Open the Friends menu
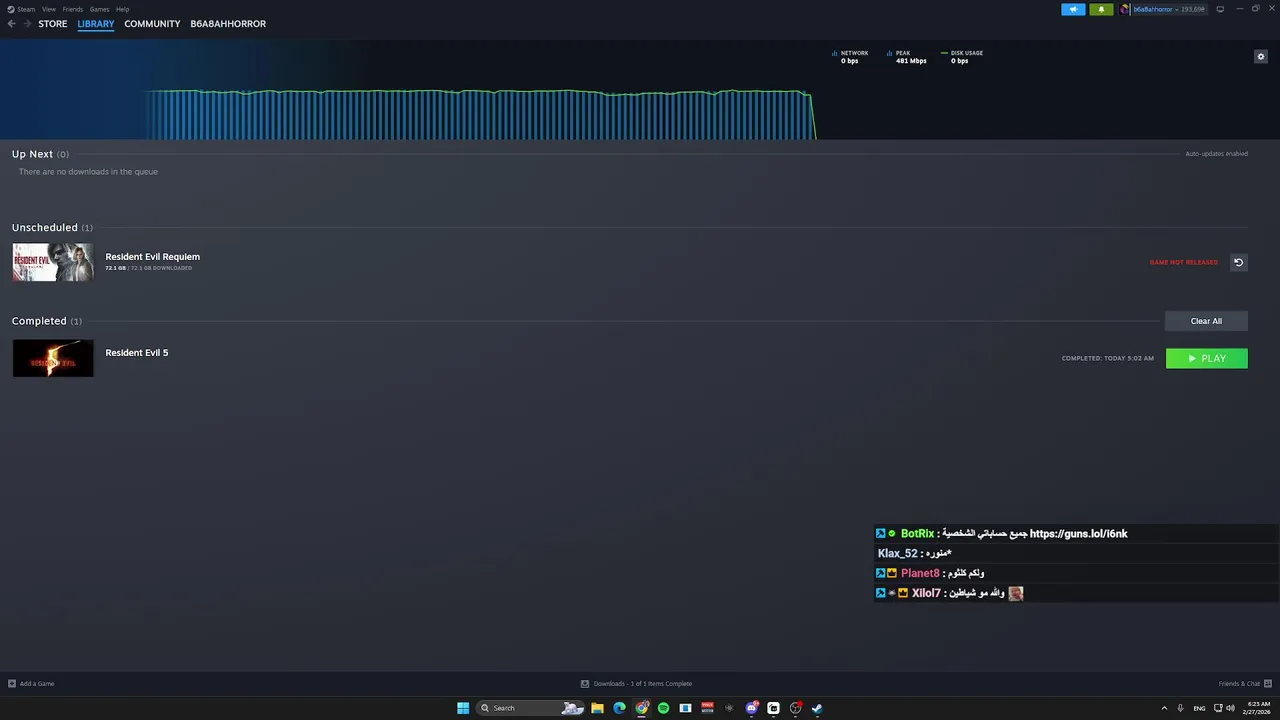The width and height of the screenshot is (1280, 720). pos(73,9)
